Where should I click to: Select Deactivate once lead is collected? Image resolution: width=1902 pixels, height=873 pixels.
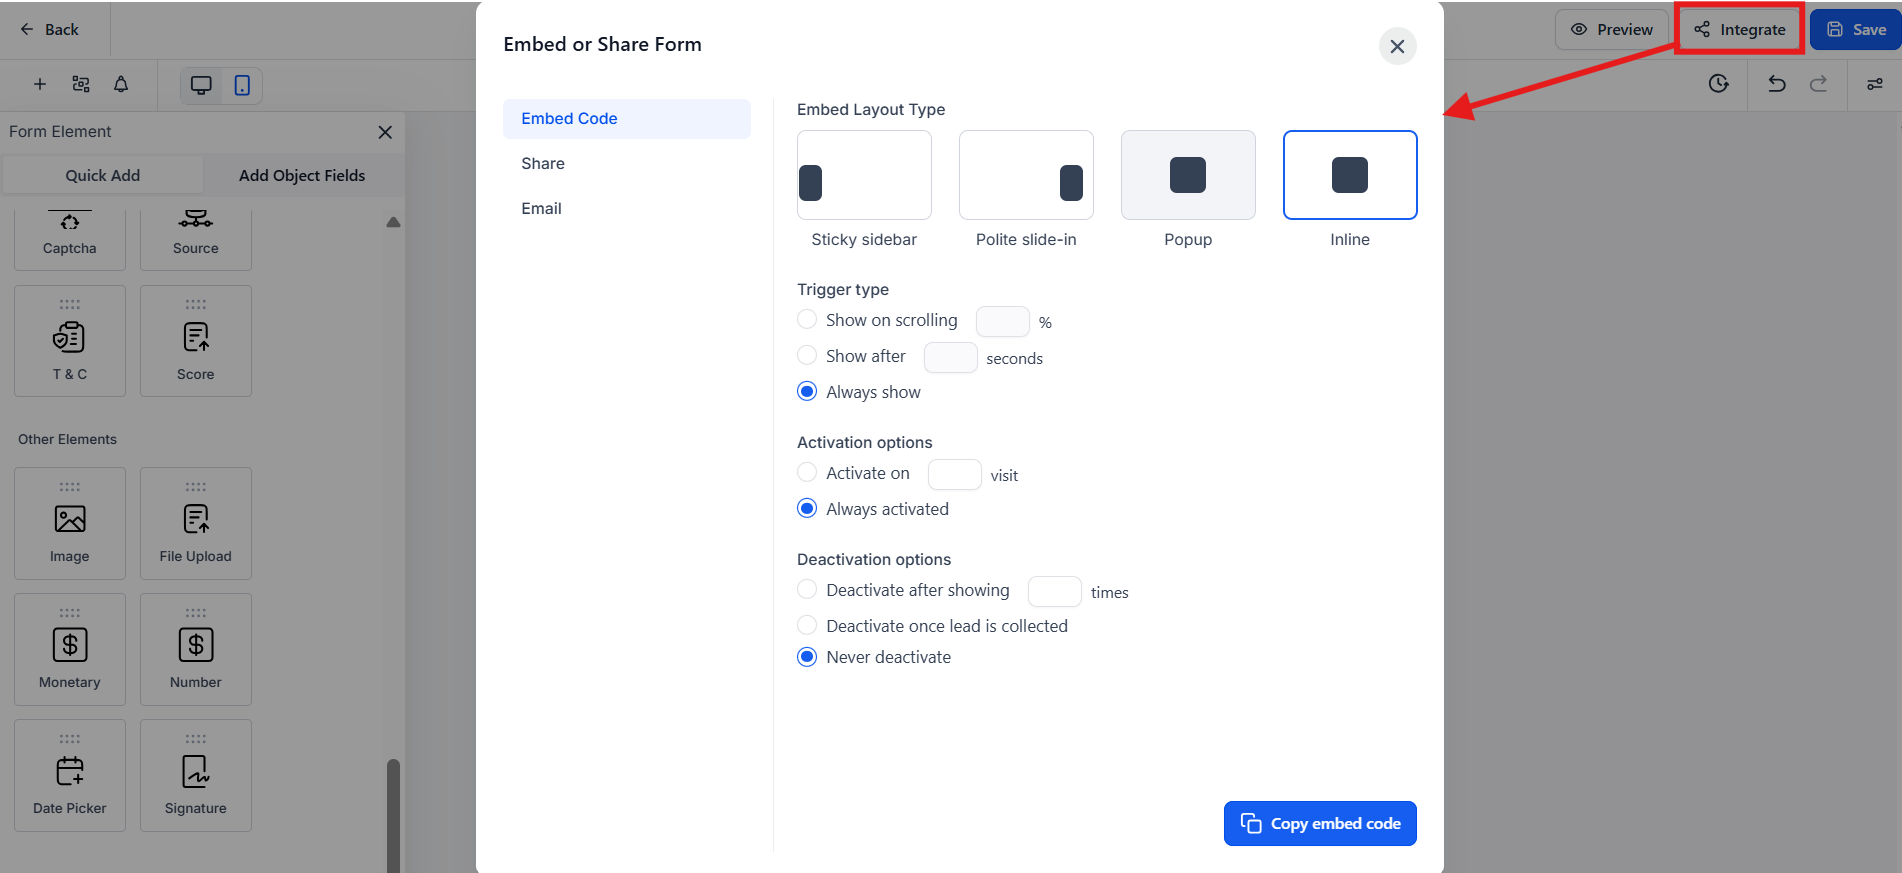click(x=807, y=626)
